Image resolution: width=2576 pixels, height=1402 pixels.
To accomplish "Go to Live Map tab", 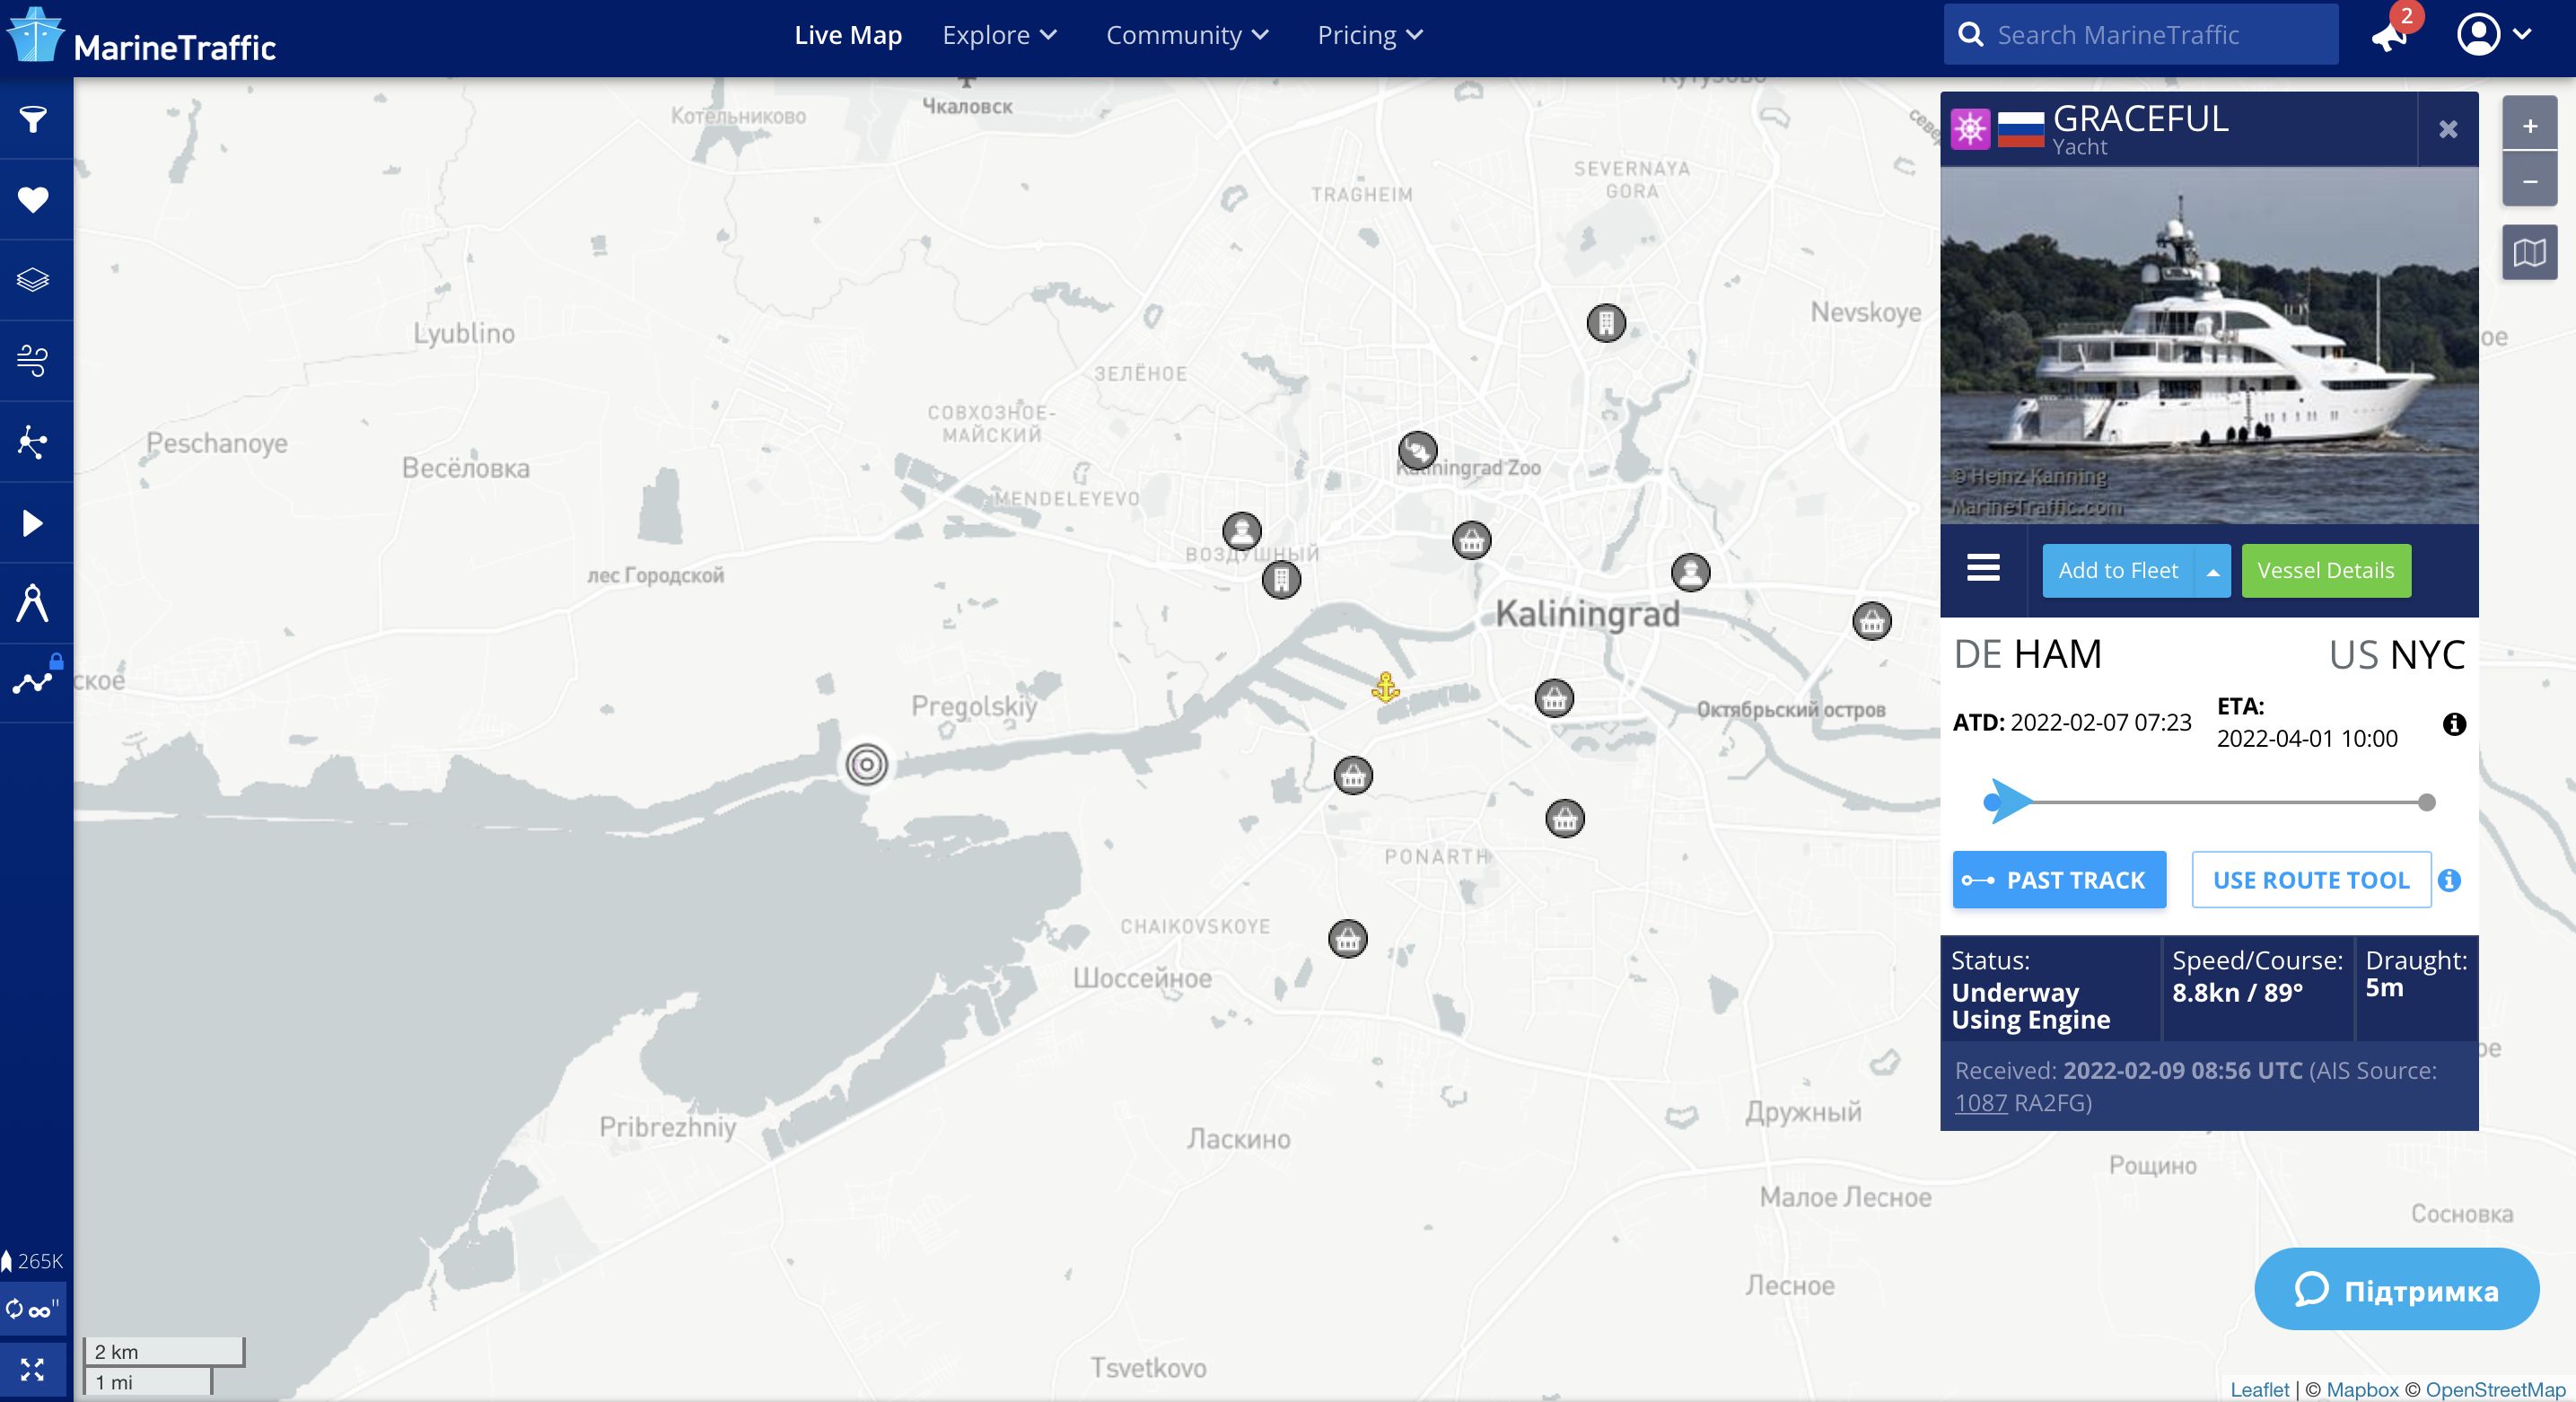I will click(x=848, y=35).
